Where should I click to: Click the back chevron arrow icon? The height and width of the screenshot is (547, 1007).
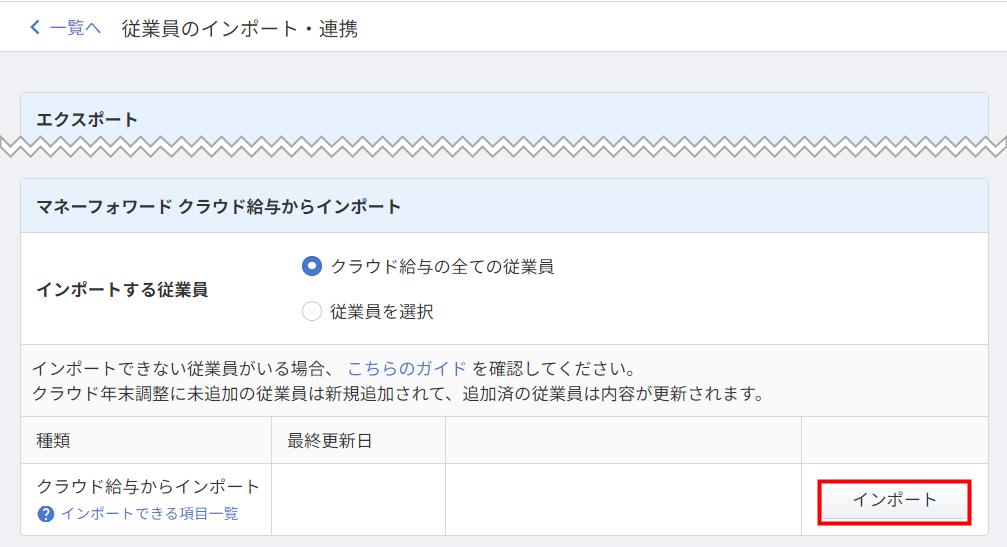click(36, 28)
